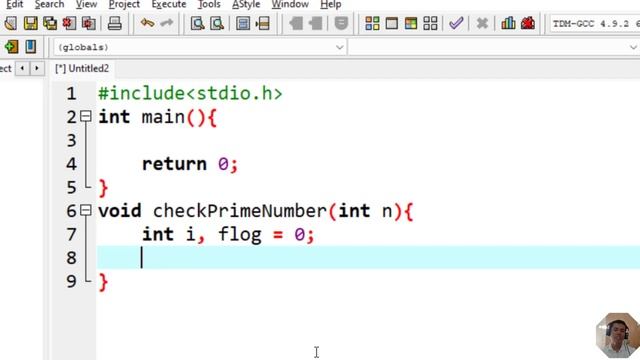
Task: Open Replace with the second magnifier icon
Action: [217, 23]
